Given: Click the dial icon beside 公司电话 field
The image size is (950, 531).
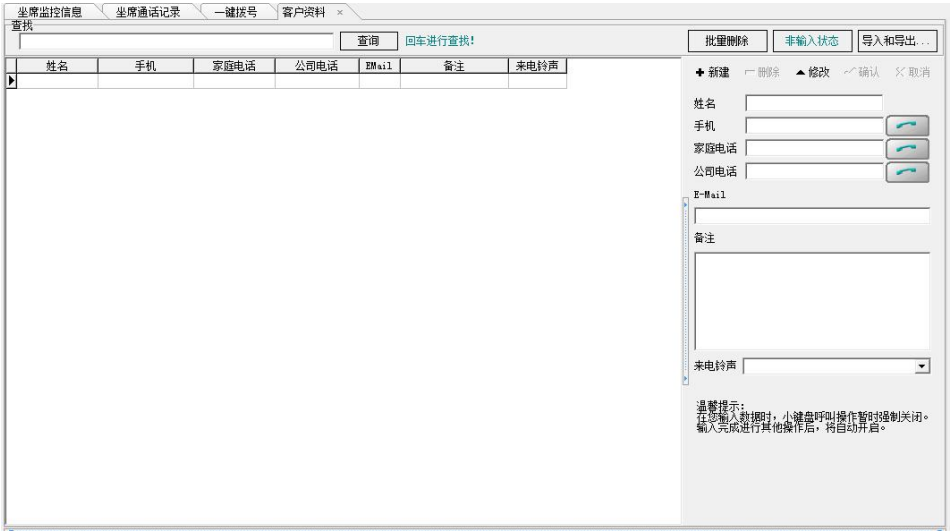Looking at the screenshot, I should pyautogui.click(x=907, y=171).
